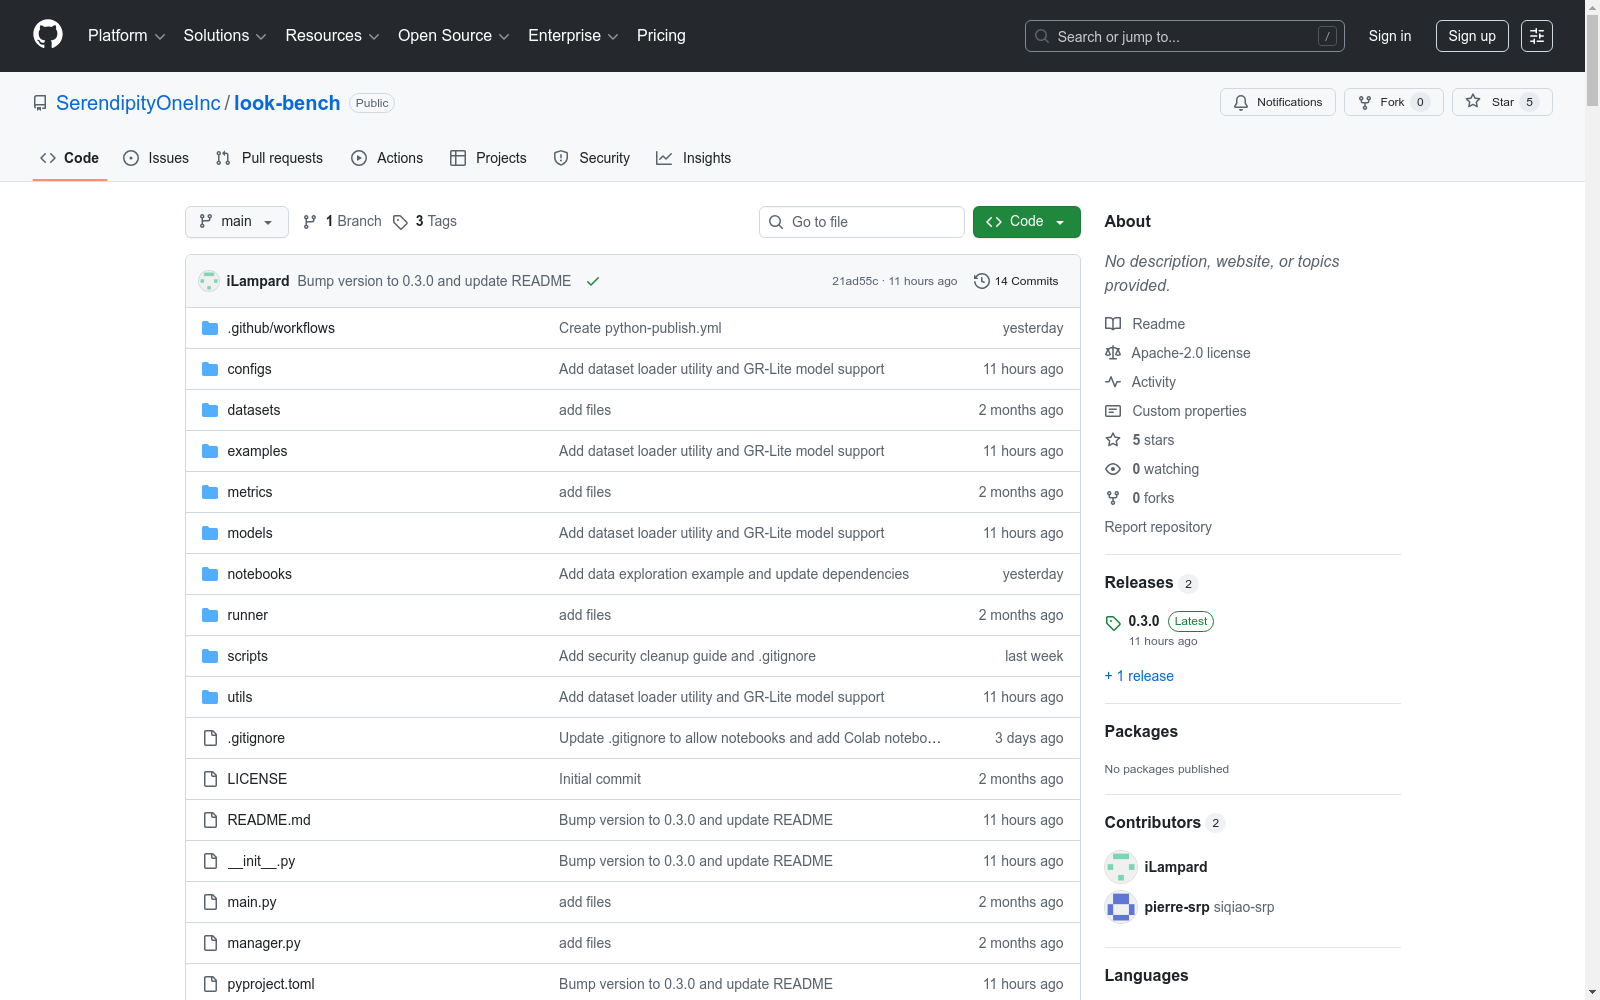Click the configs folder icon
This screenshot has height=1000, width=1600.
tap(210, 369)
